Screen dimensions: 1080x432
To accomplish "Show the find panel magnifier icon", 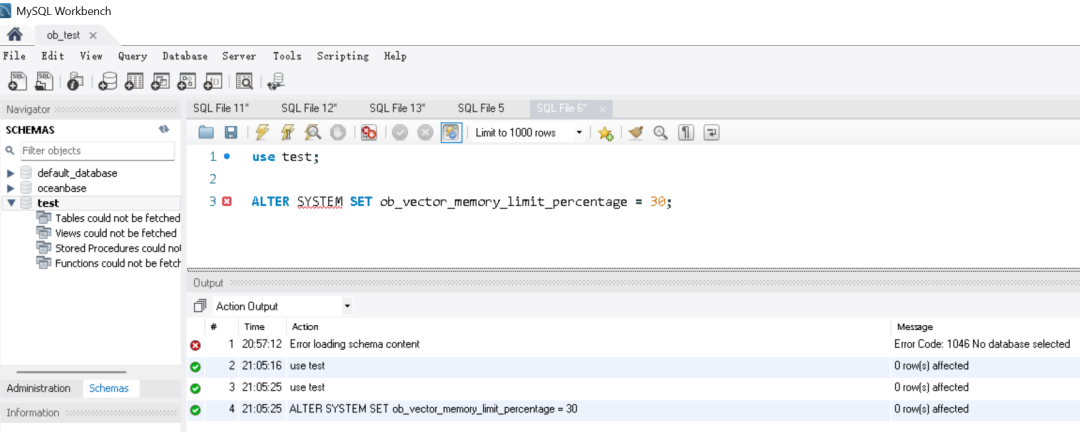I will (660, 133).
